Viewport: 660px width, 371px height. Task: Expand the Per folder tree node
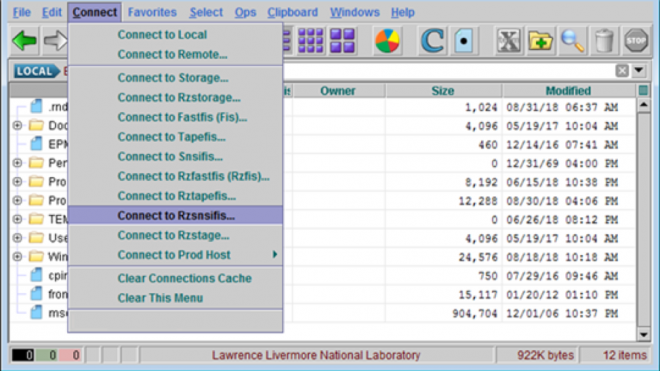point(17,163)
